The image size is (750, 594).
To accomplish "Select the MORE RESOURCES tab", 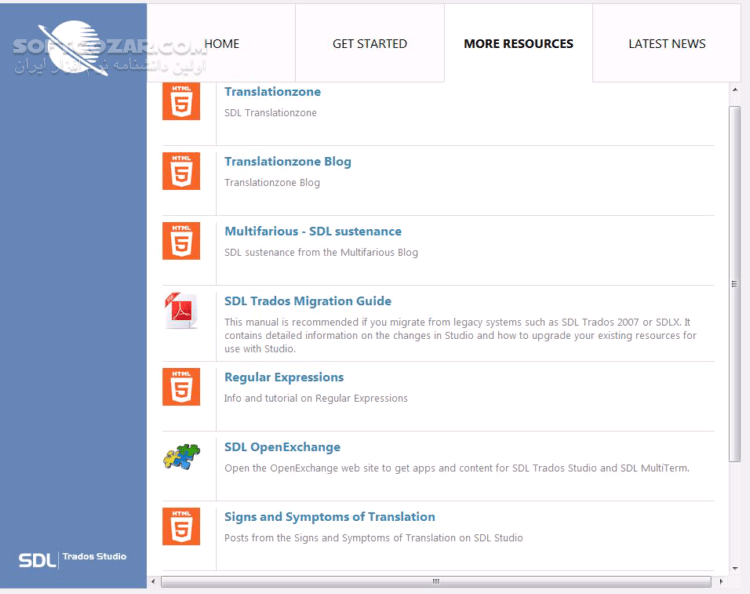I will click(518, 44).
